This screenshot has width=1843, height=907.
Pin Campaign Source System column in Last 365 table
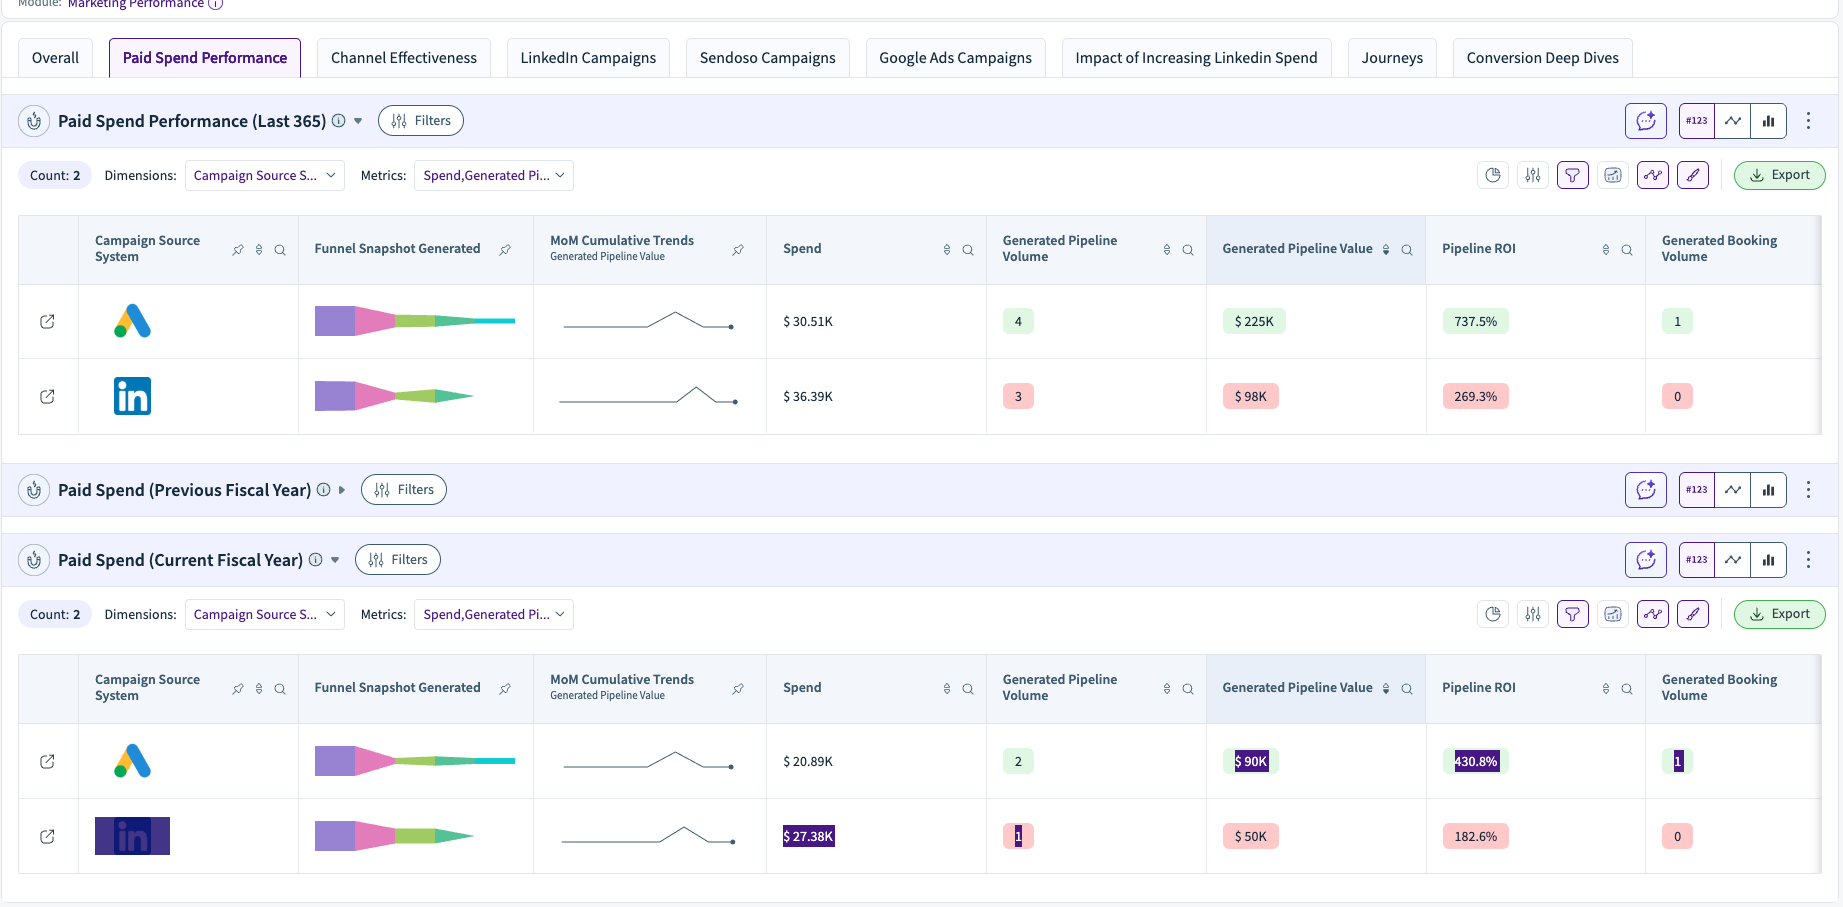(x=238, y=250)
